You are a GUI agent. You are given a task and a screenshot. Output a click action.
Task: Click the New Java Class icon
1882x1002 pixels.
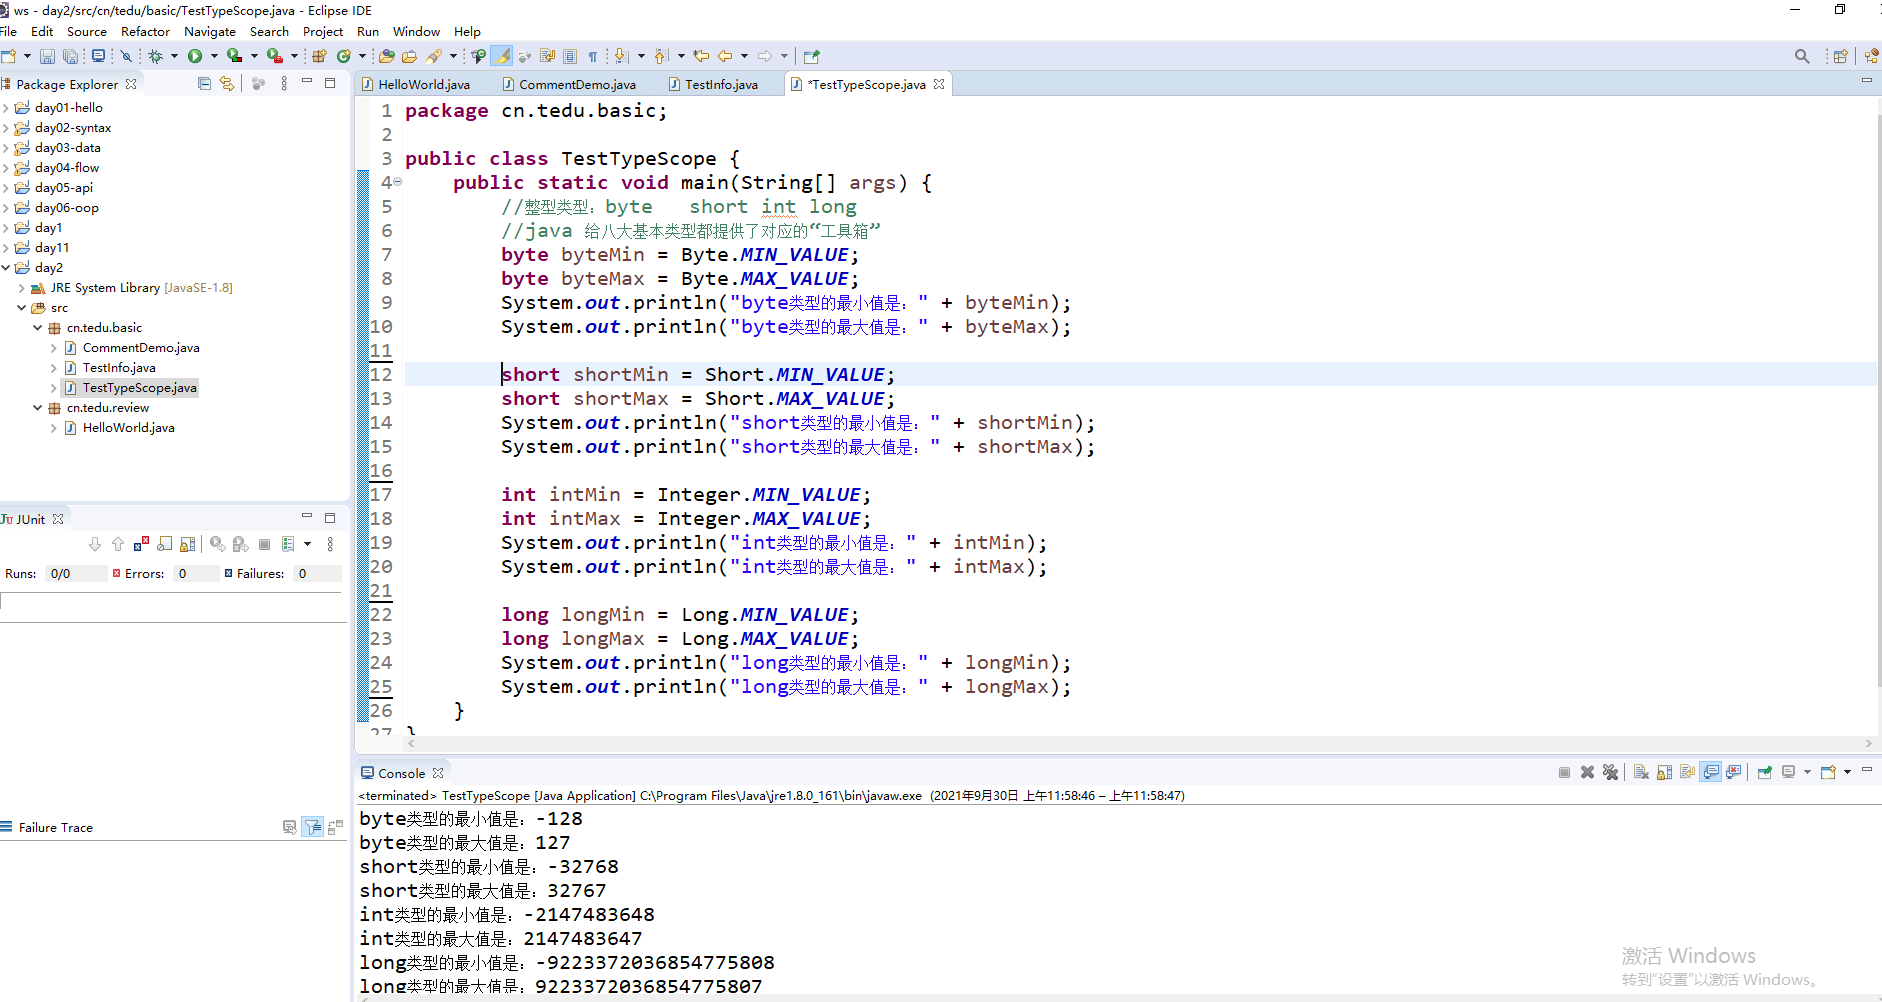point(344,57)
